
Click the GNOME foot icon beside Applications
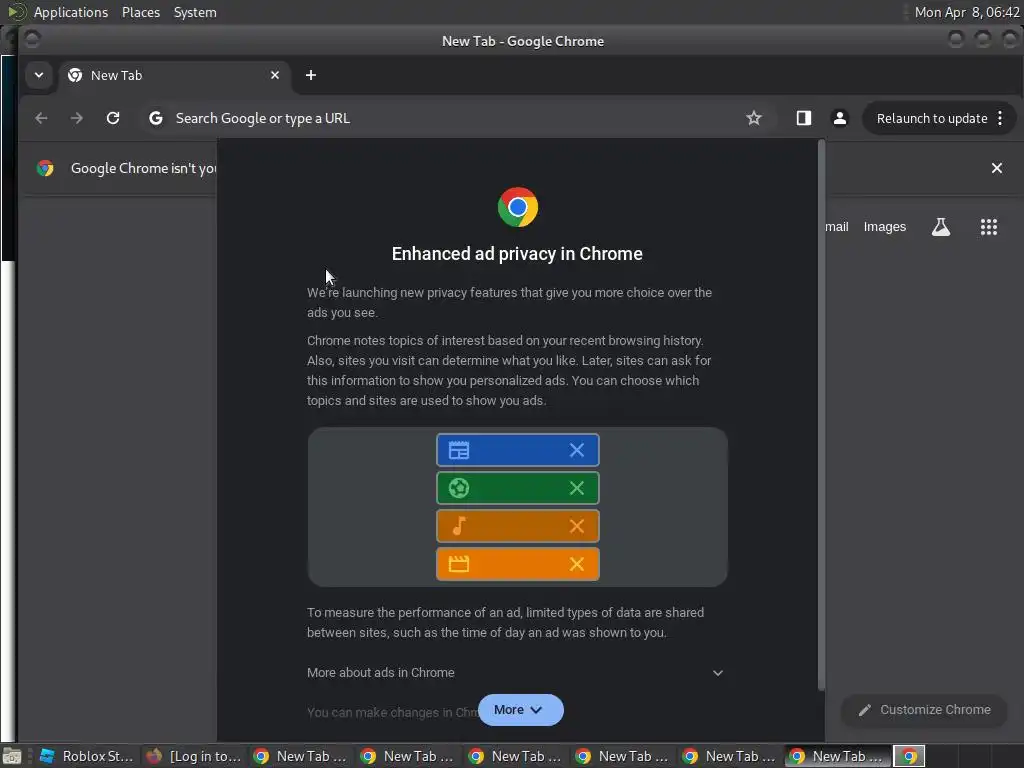point(16,12)
